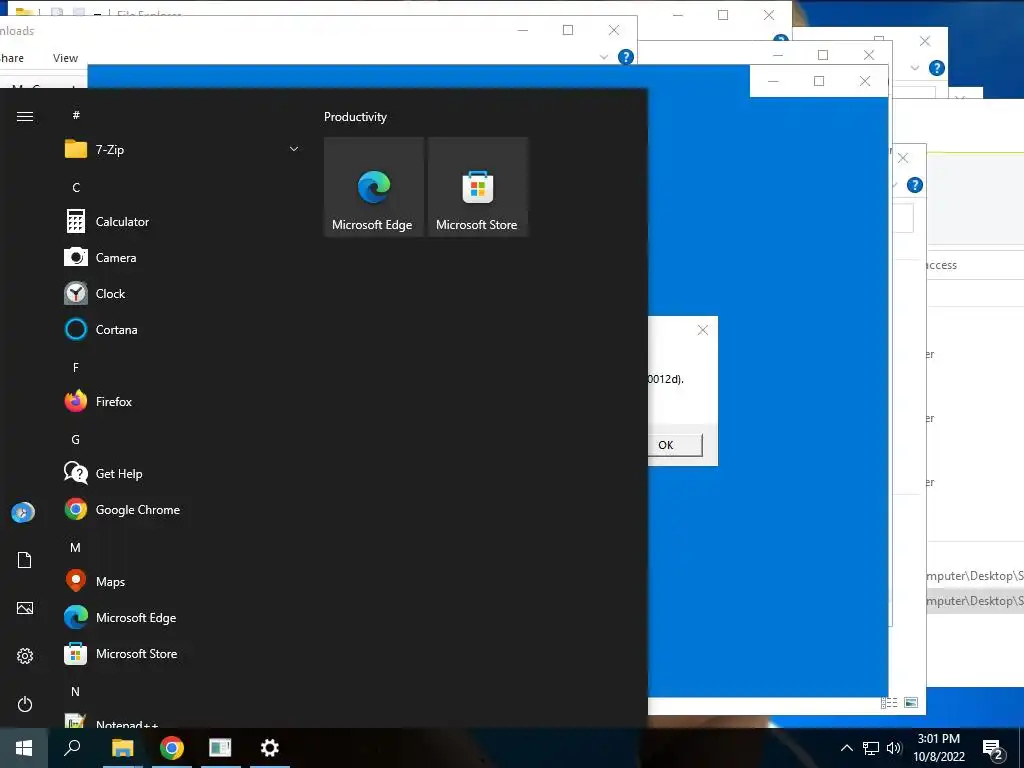Click the 7-Zip folder chevron arrow
This screenshot has width=1024, height=768.
coord(294,150)
